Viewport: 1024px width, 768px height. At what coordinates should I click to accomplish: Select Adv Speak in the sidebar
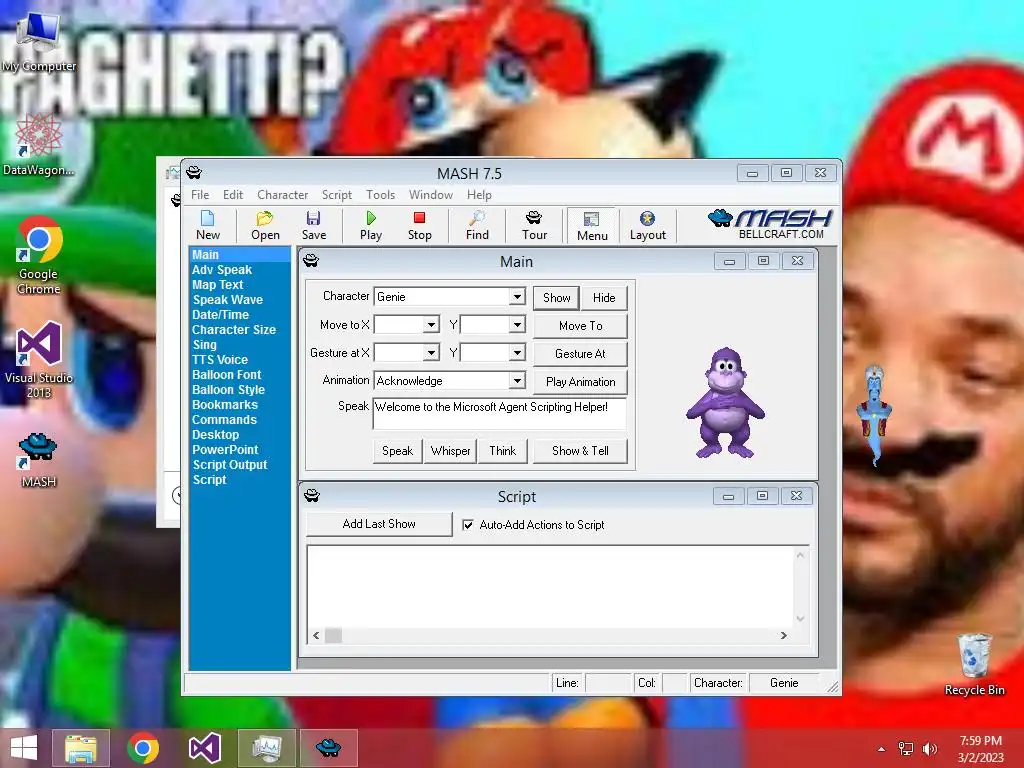(222, 270)
